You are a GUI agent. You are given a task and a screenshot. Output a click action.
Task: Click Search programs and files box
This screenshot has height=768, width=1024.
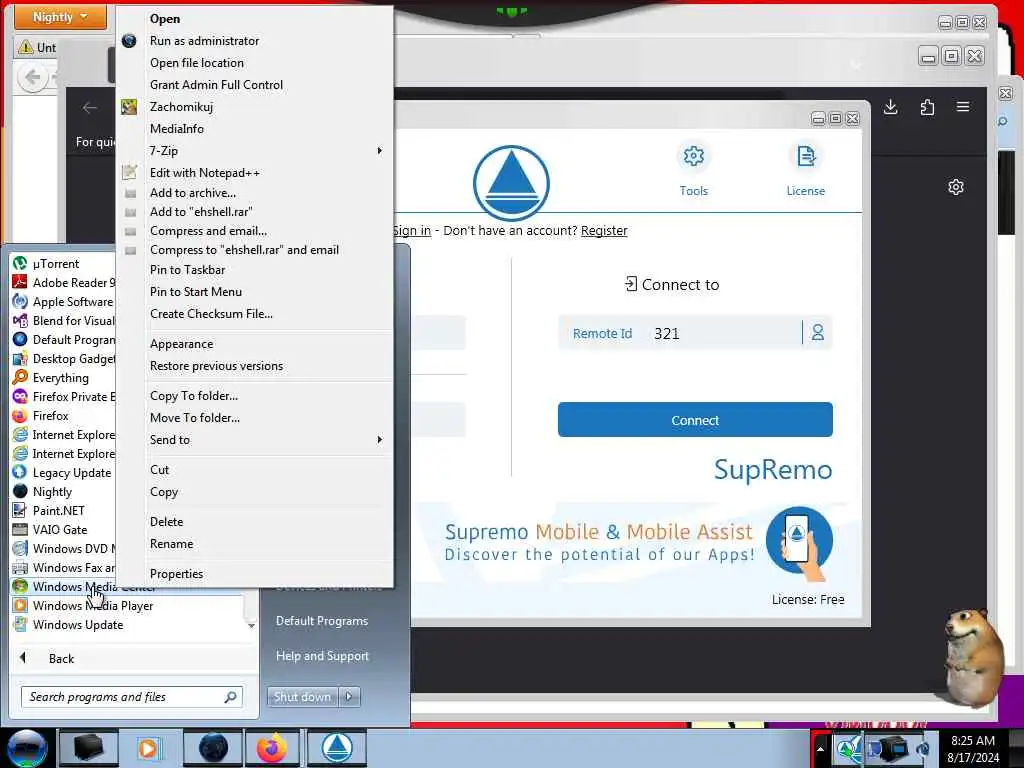click(132, 697)
